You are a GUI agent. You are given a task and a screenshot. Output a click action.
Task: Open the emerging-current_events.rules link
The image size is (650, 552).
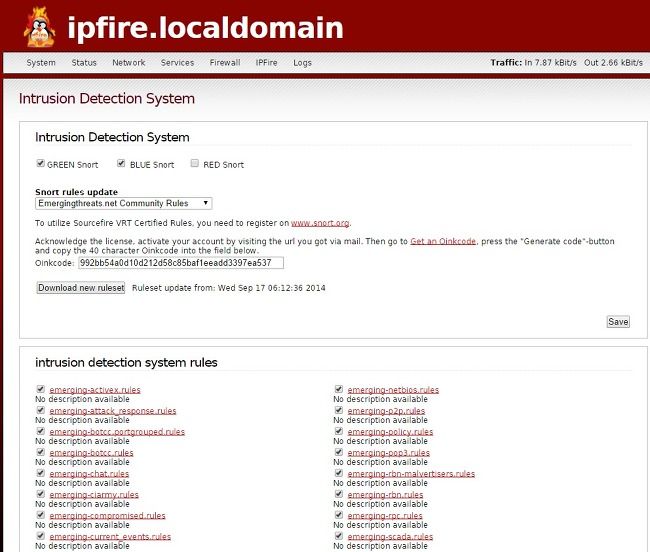(110, 537)
